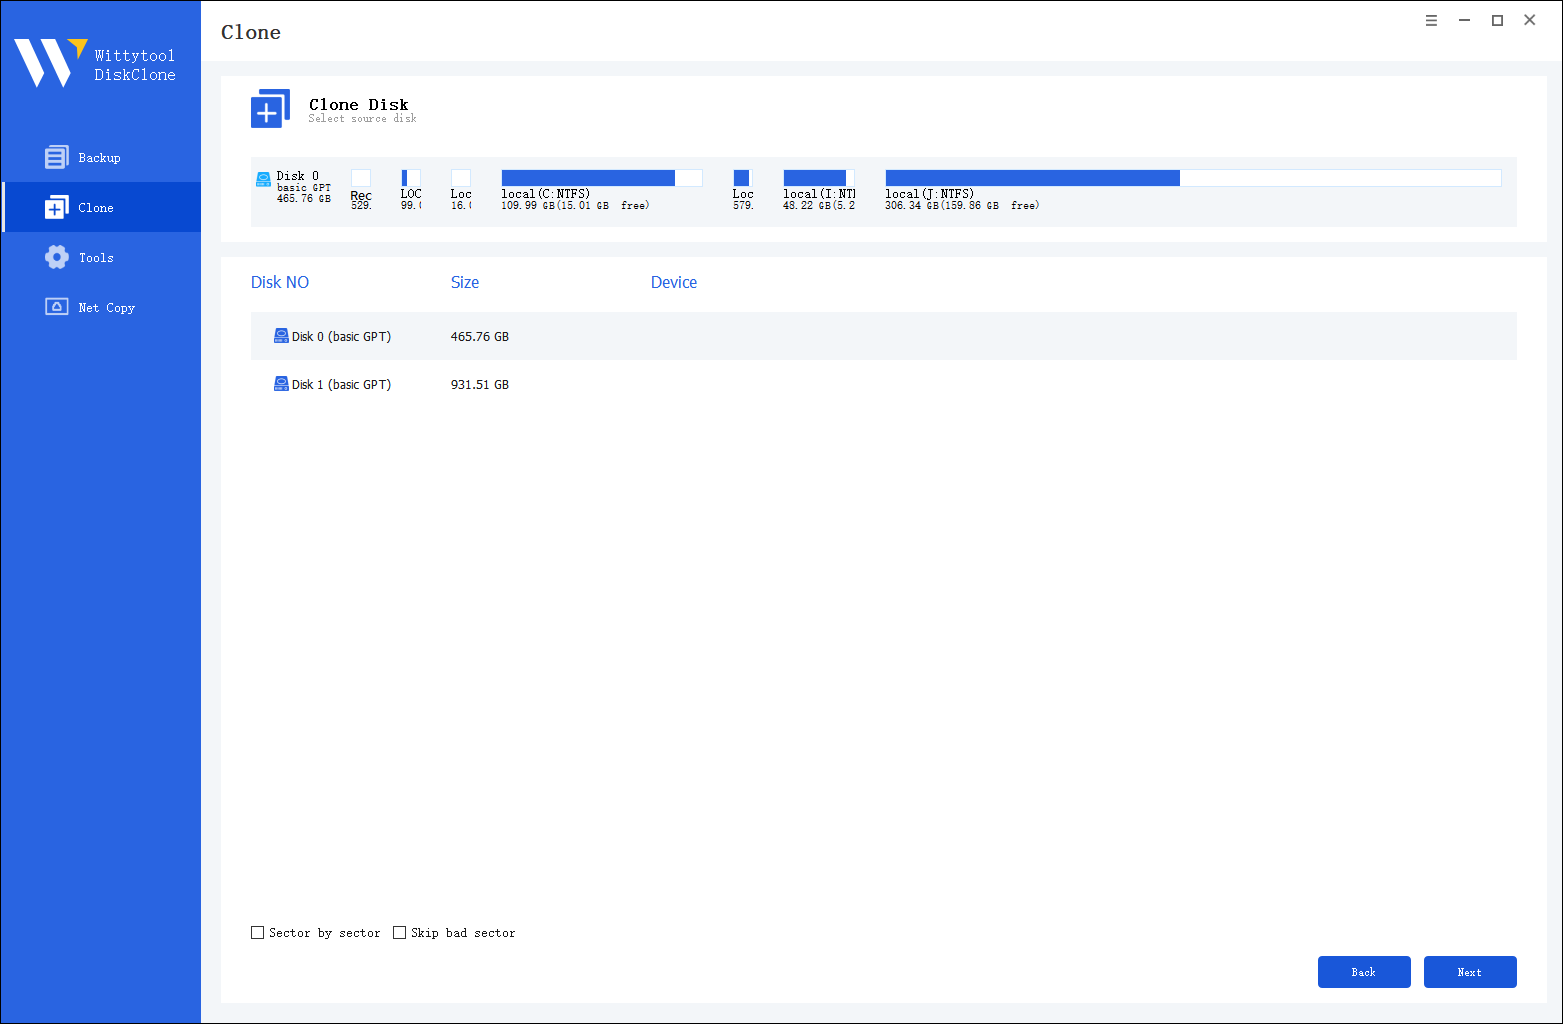Open the Tools gear icon

(57, 257)
